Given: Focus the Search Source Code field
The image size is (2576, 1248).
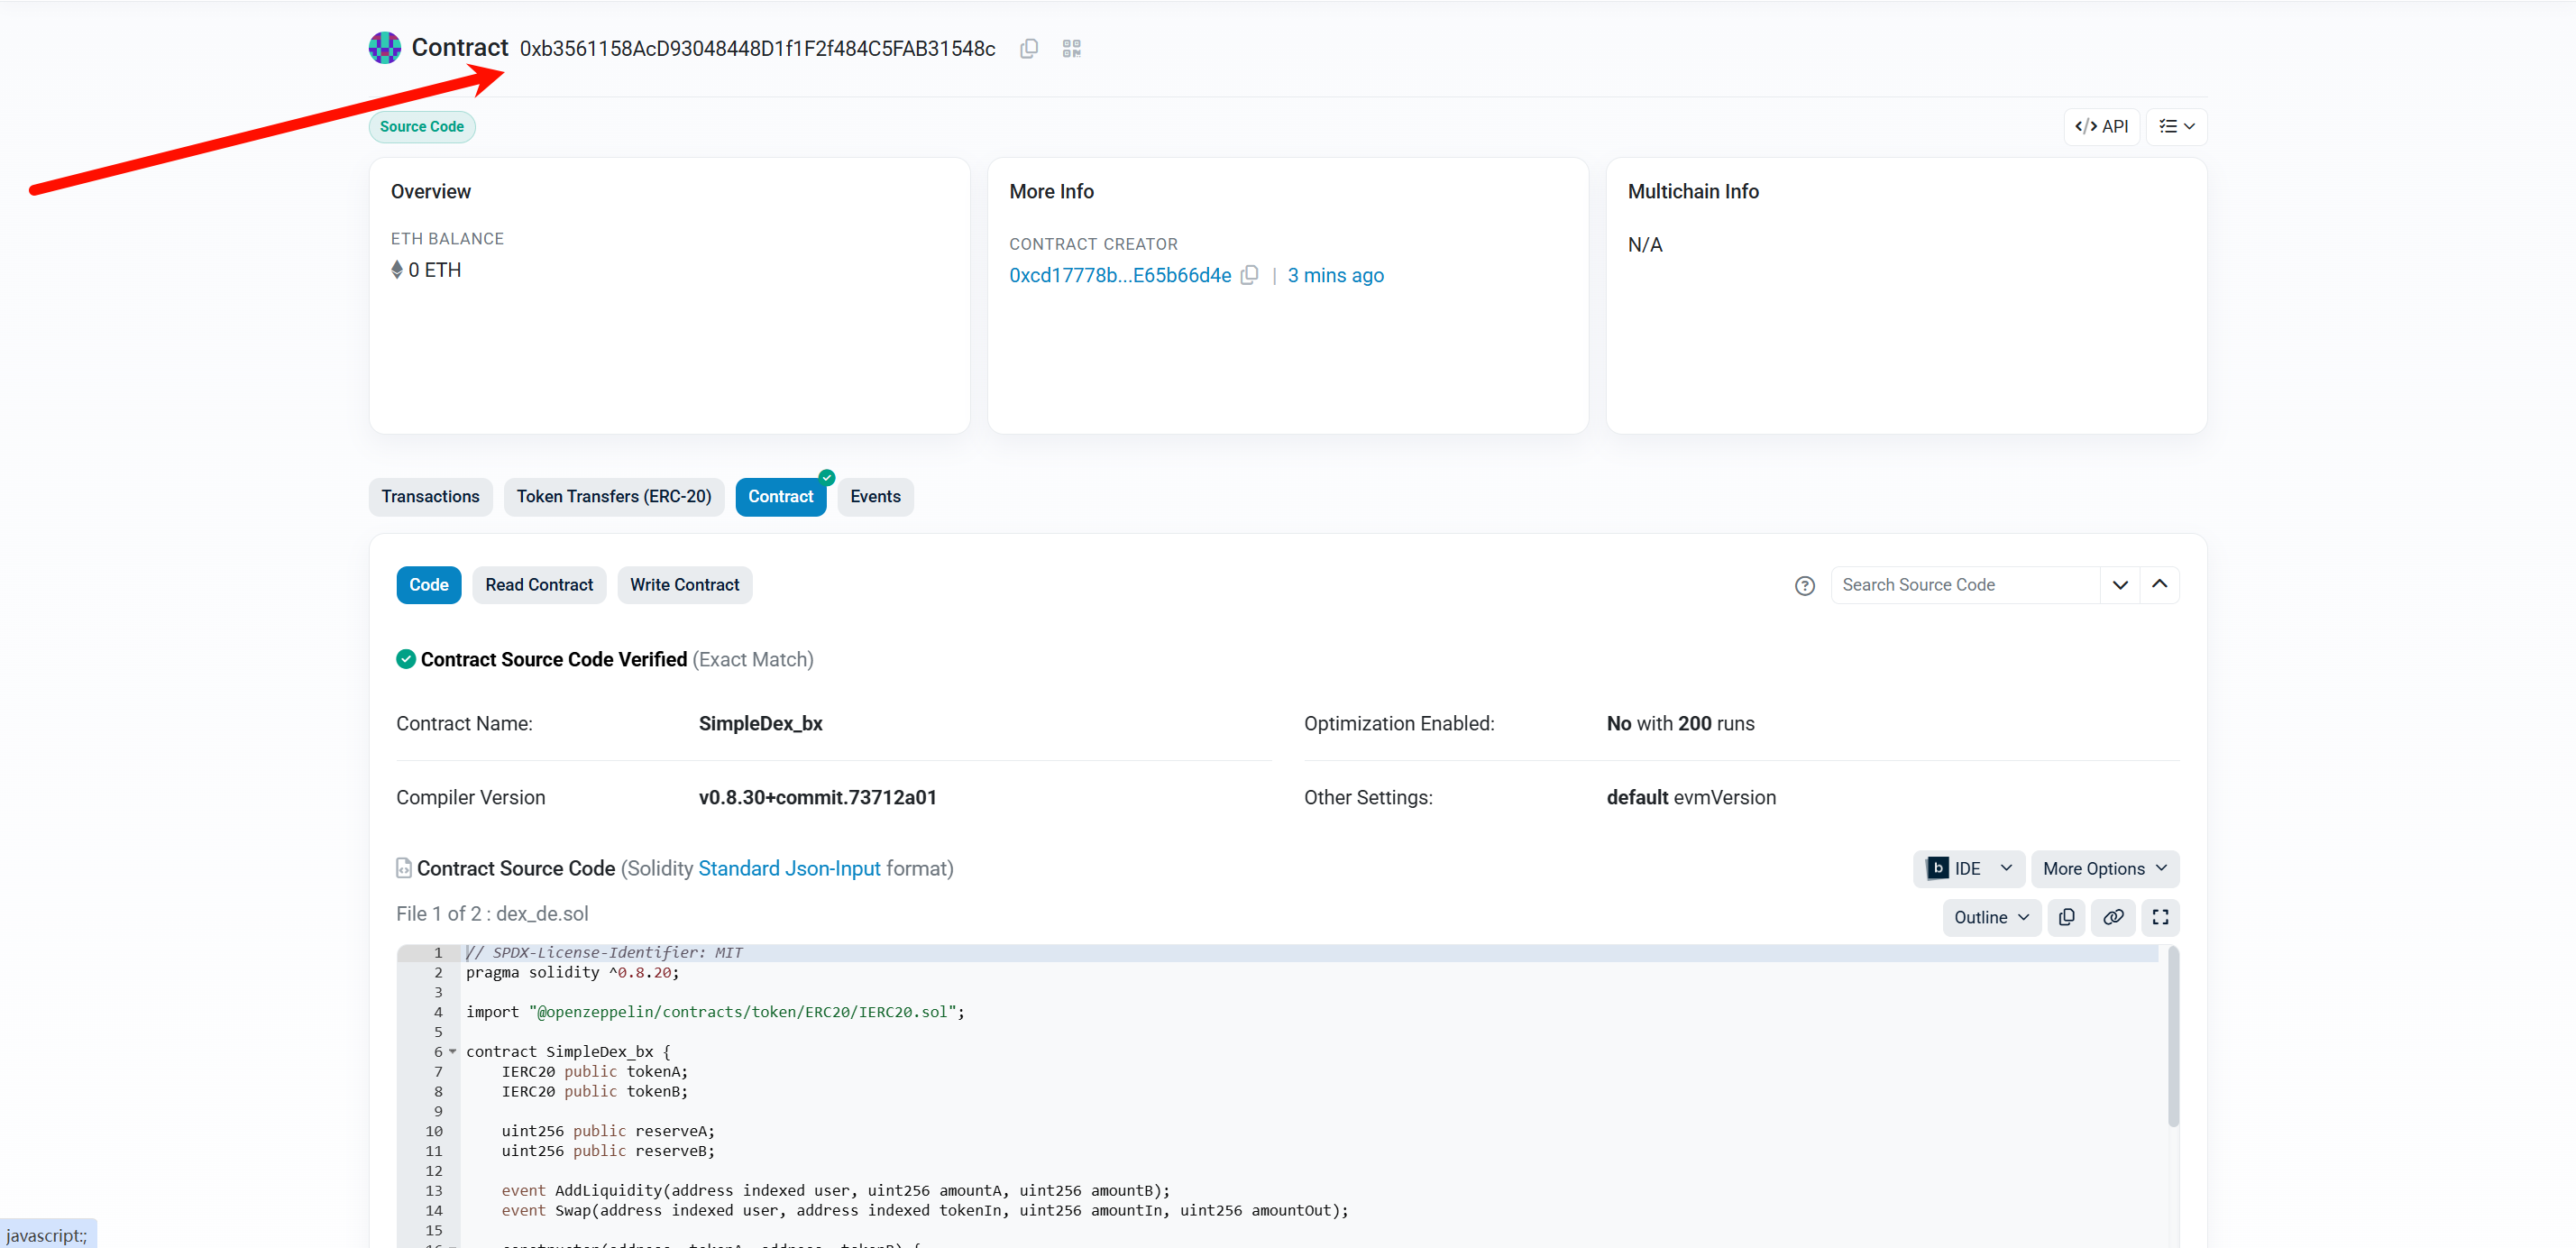Looking at the screenshot, I should 1964,585.
